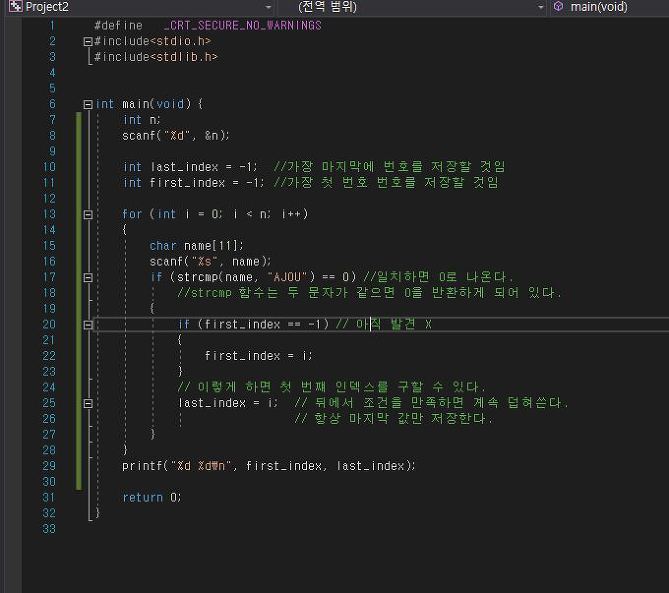
Task: Click the printf statement on line 29
Action: point(269,466)
